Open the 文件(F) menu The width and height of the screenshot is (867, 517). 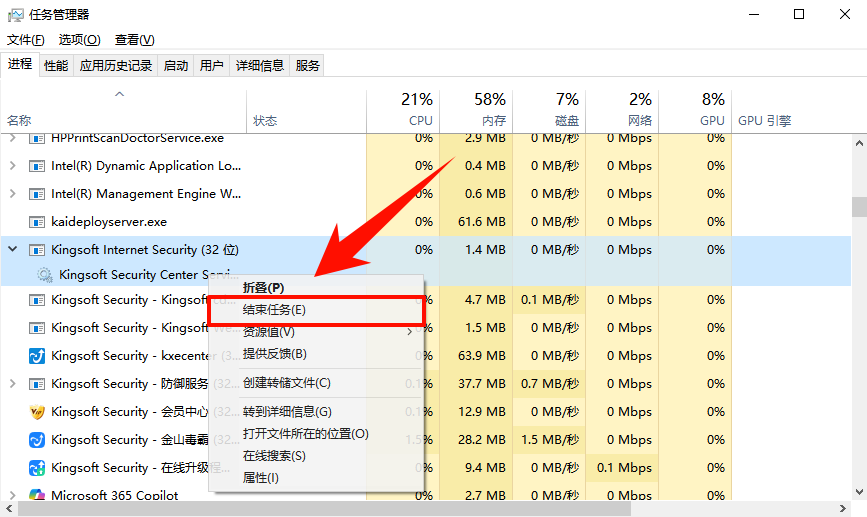[x=26, y=40]
